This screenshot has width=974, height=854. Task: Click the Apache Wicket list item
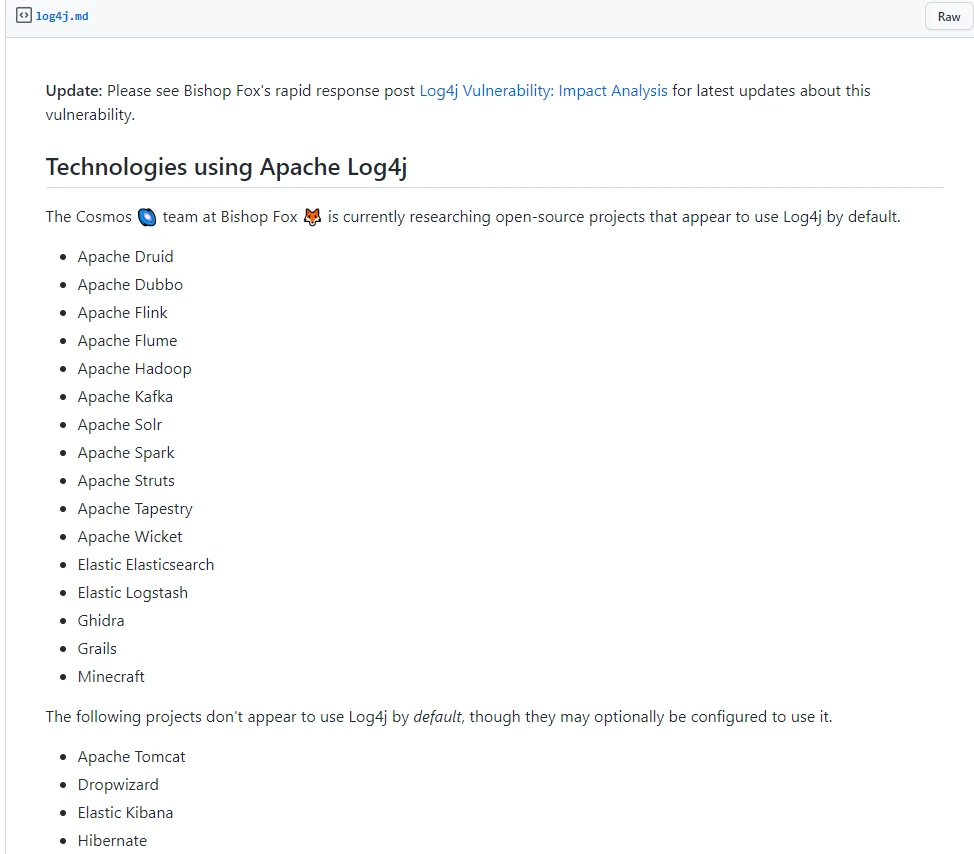pos(130,537)
